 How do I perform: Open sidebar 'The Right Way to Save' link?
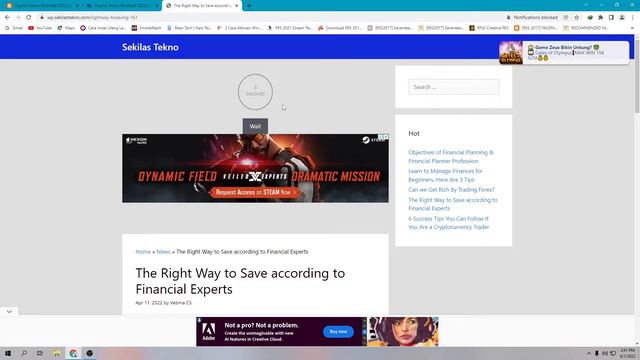click(x=453, y=204)
